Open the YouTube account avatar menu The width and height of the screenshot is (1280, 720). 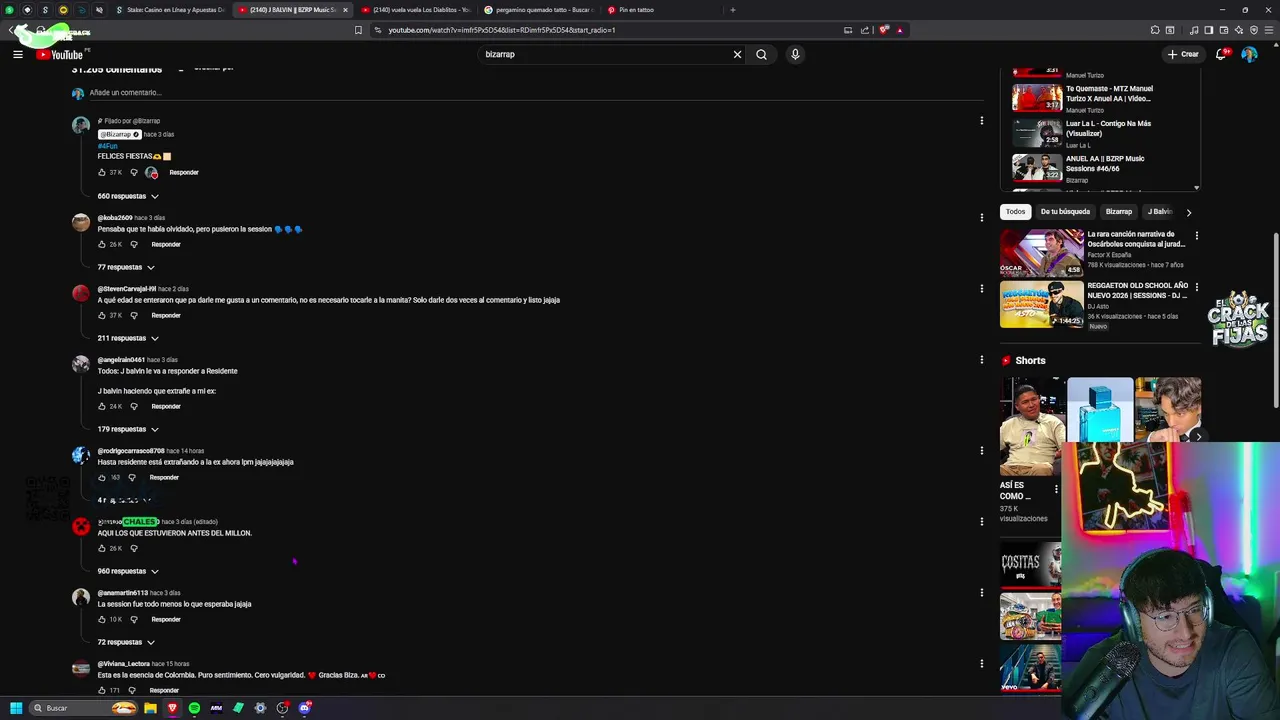click(1249, 54)
